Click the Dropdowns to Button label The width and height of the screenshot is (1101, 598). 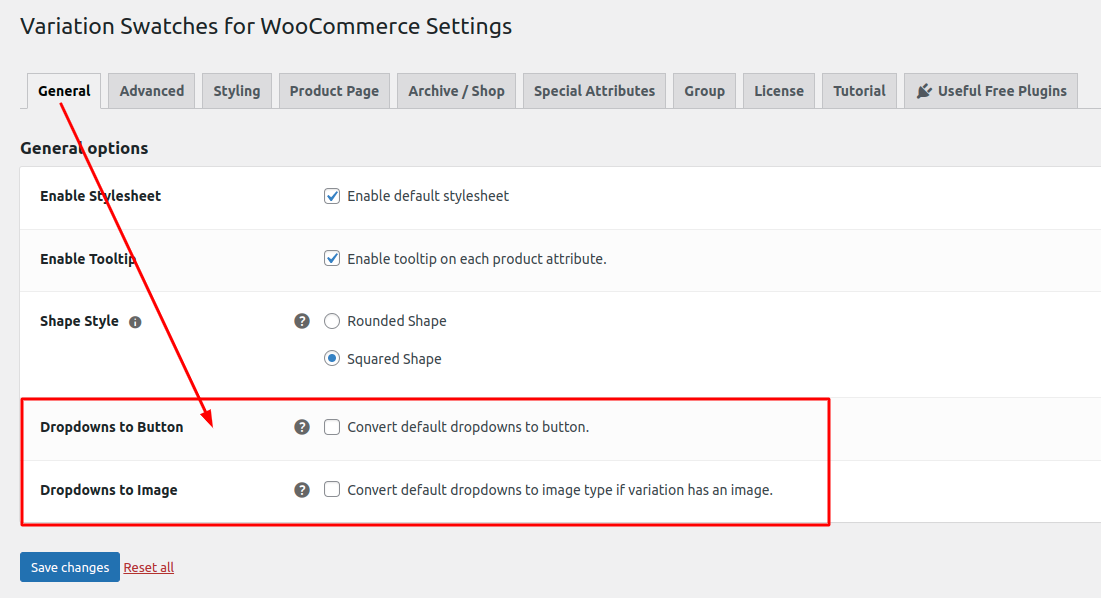tap(112, 427)
